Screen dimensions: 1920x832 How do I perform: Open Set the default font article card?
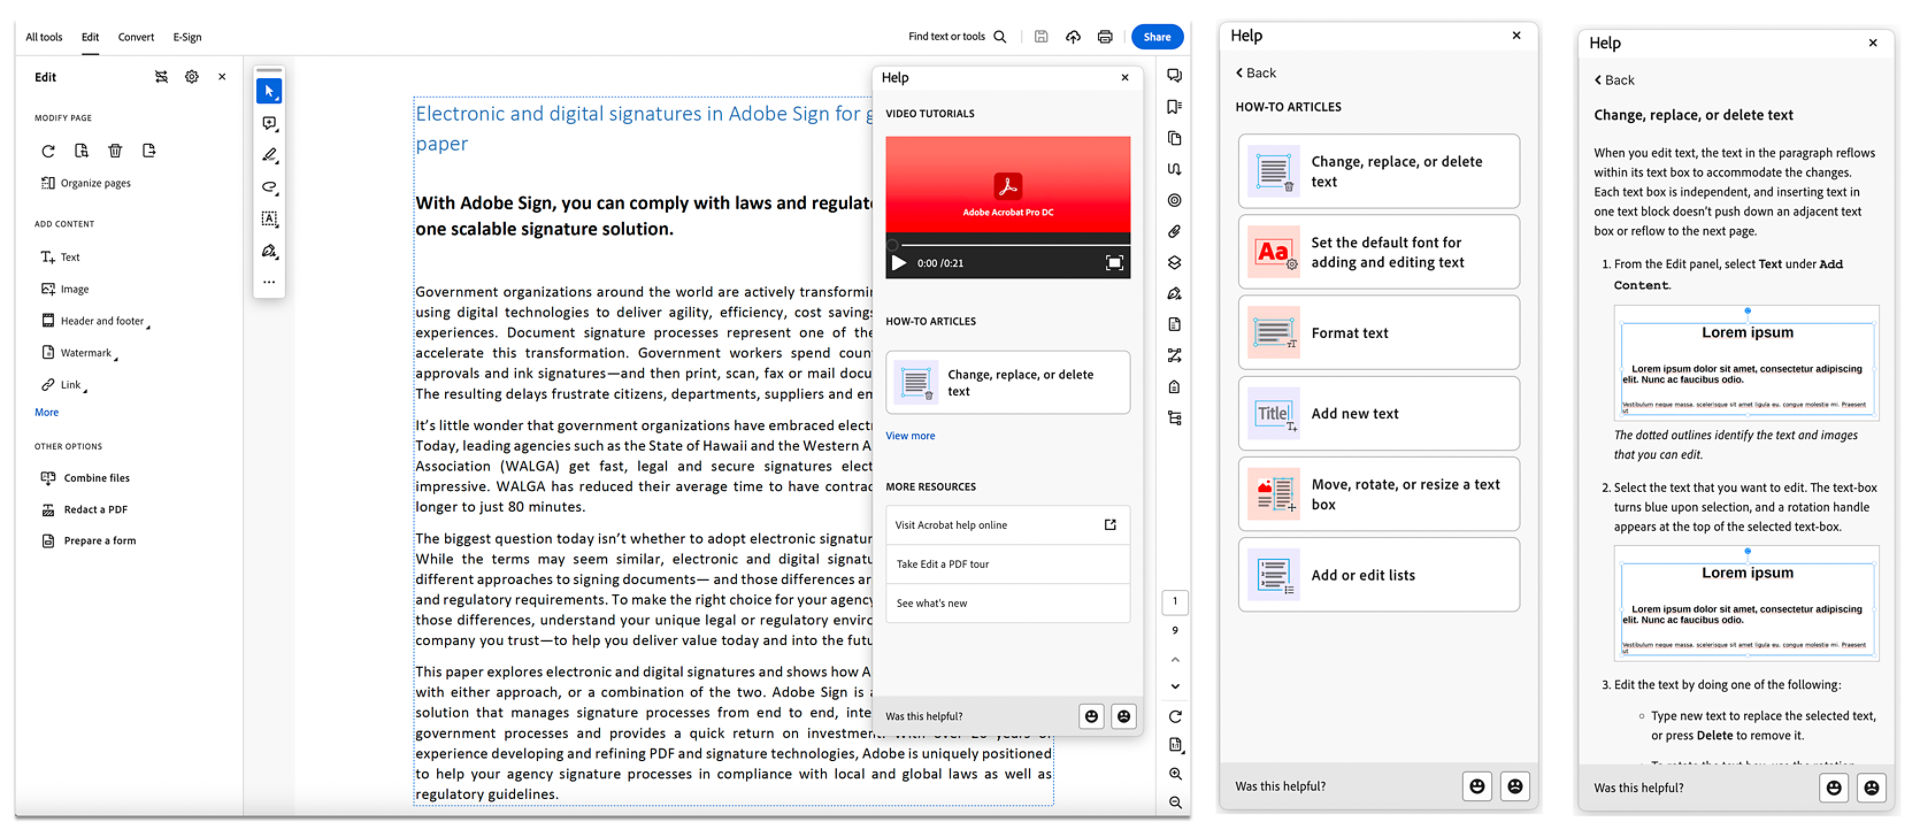click(x=1379, y=252)
